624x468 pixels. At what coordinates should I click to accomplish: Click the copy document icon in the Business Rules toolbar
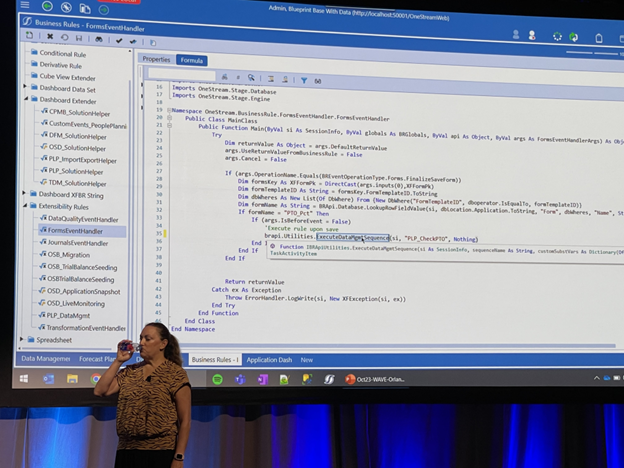click(153, 42)
